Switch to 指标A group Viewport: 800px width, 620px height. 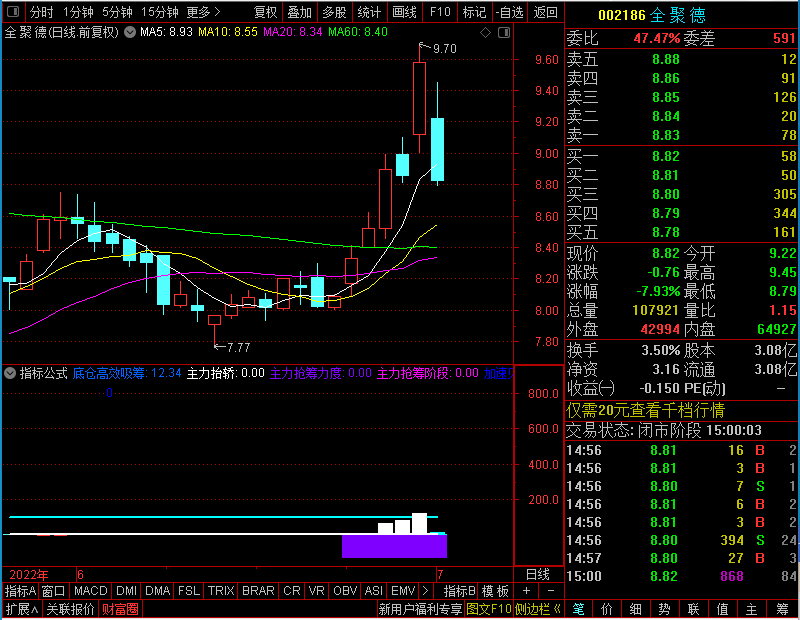pos(20,591)
